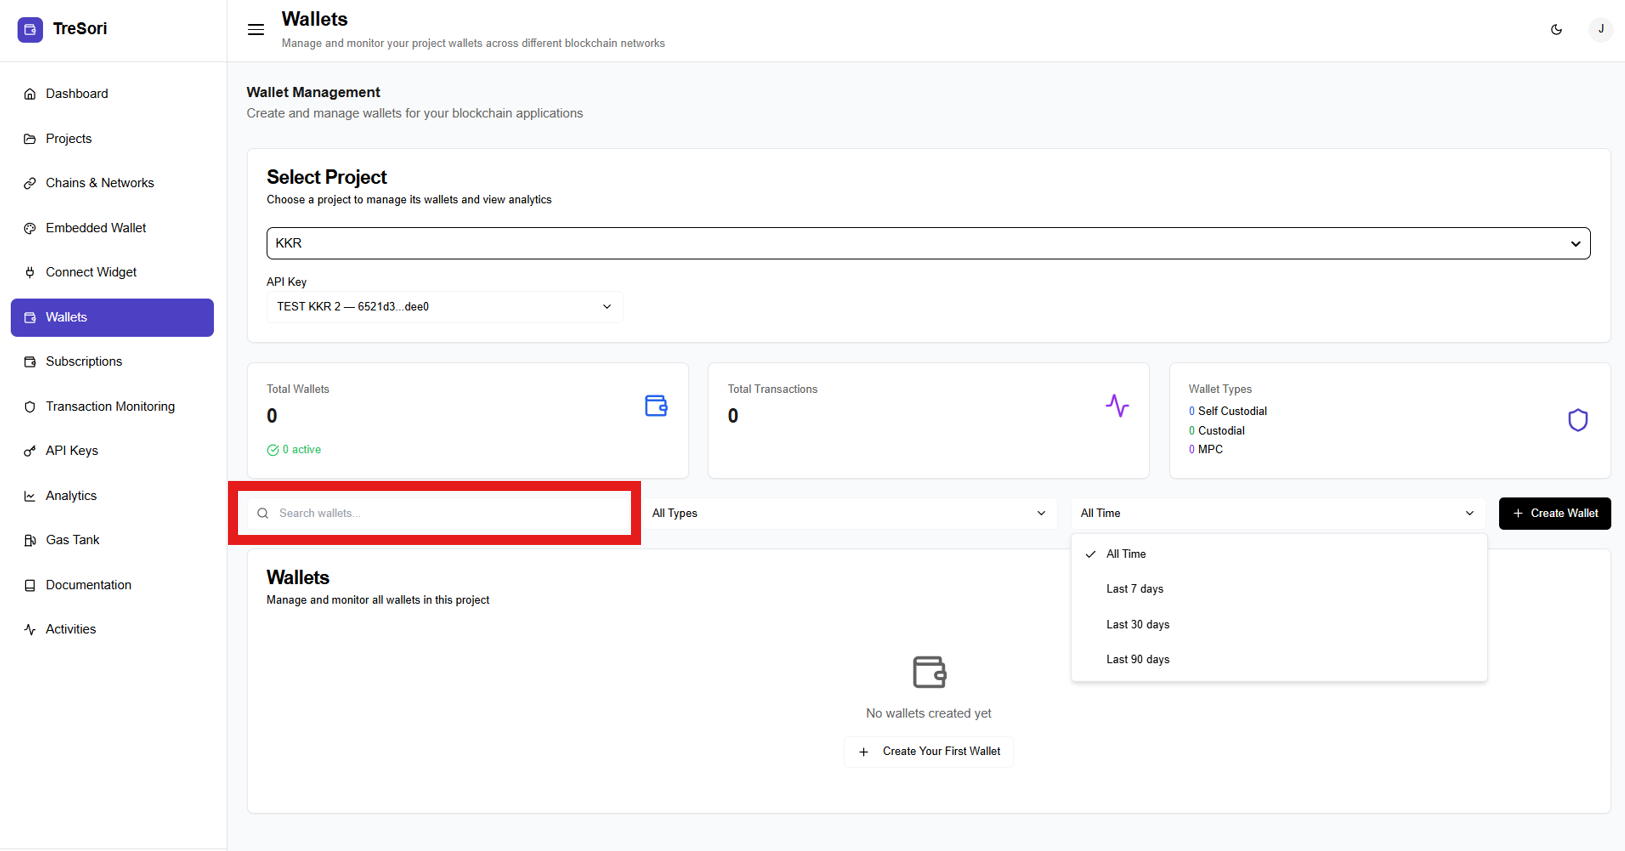Screen dimensions: 1625x851
Task: Expand the KKR project dropdown
Action: [927, 243]
